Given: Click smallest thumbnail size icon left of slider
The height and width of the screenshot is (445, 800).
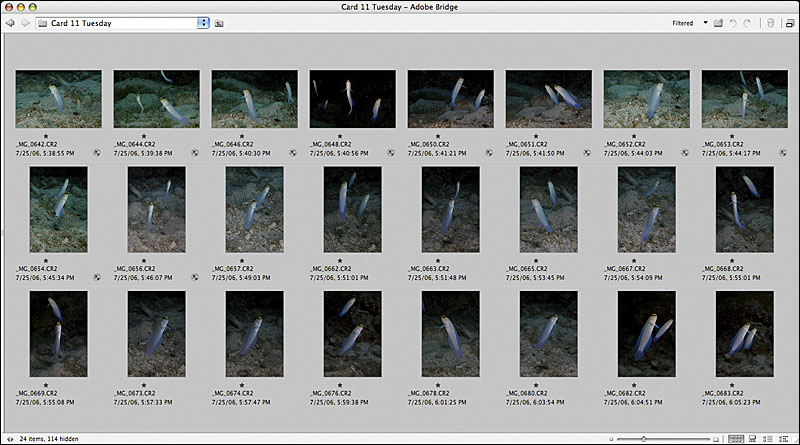Looking at the screenshot, I should point(612,438).
